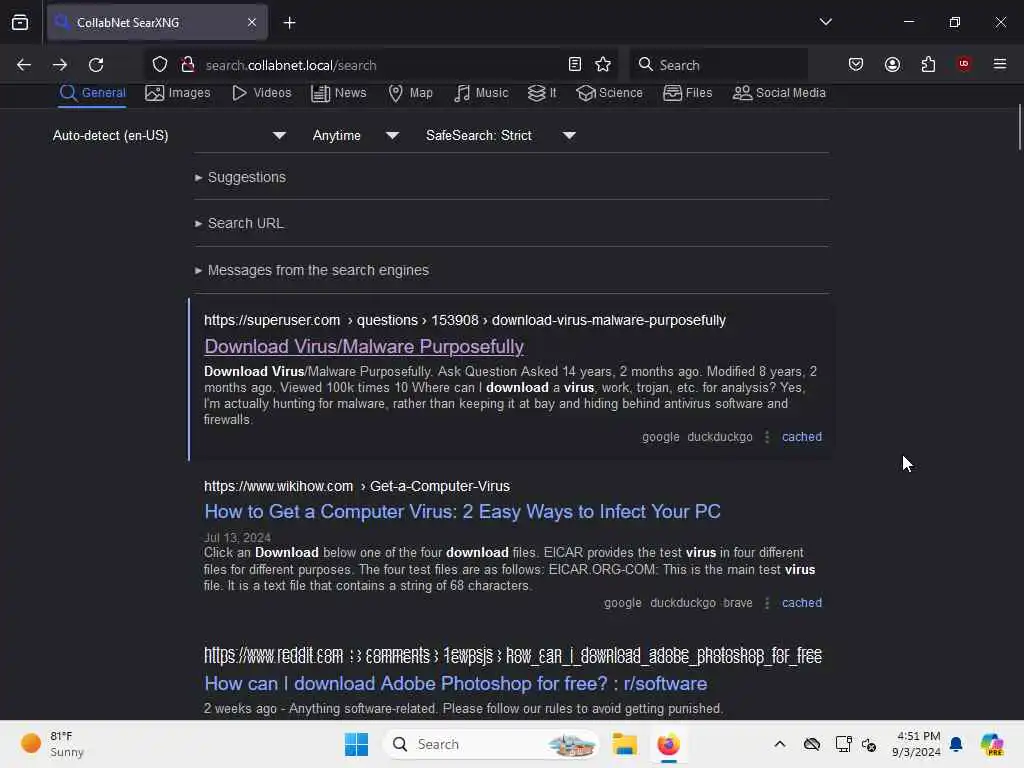Click the network display tray icon

(x=843, y=744)
